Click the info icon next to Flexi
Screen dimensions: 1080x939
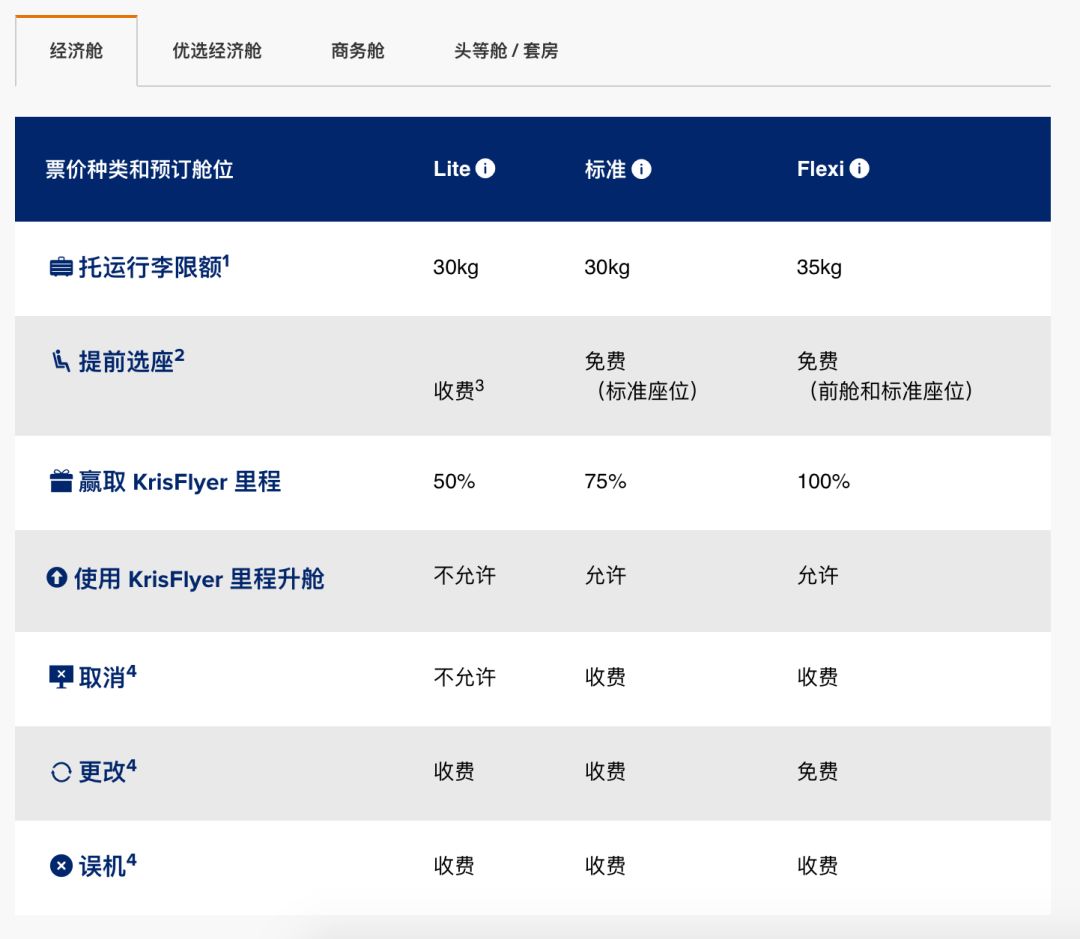tap(860, 169)
